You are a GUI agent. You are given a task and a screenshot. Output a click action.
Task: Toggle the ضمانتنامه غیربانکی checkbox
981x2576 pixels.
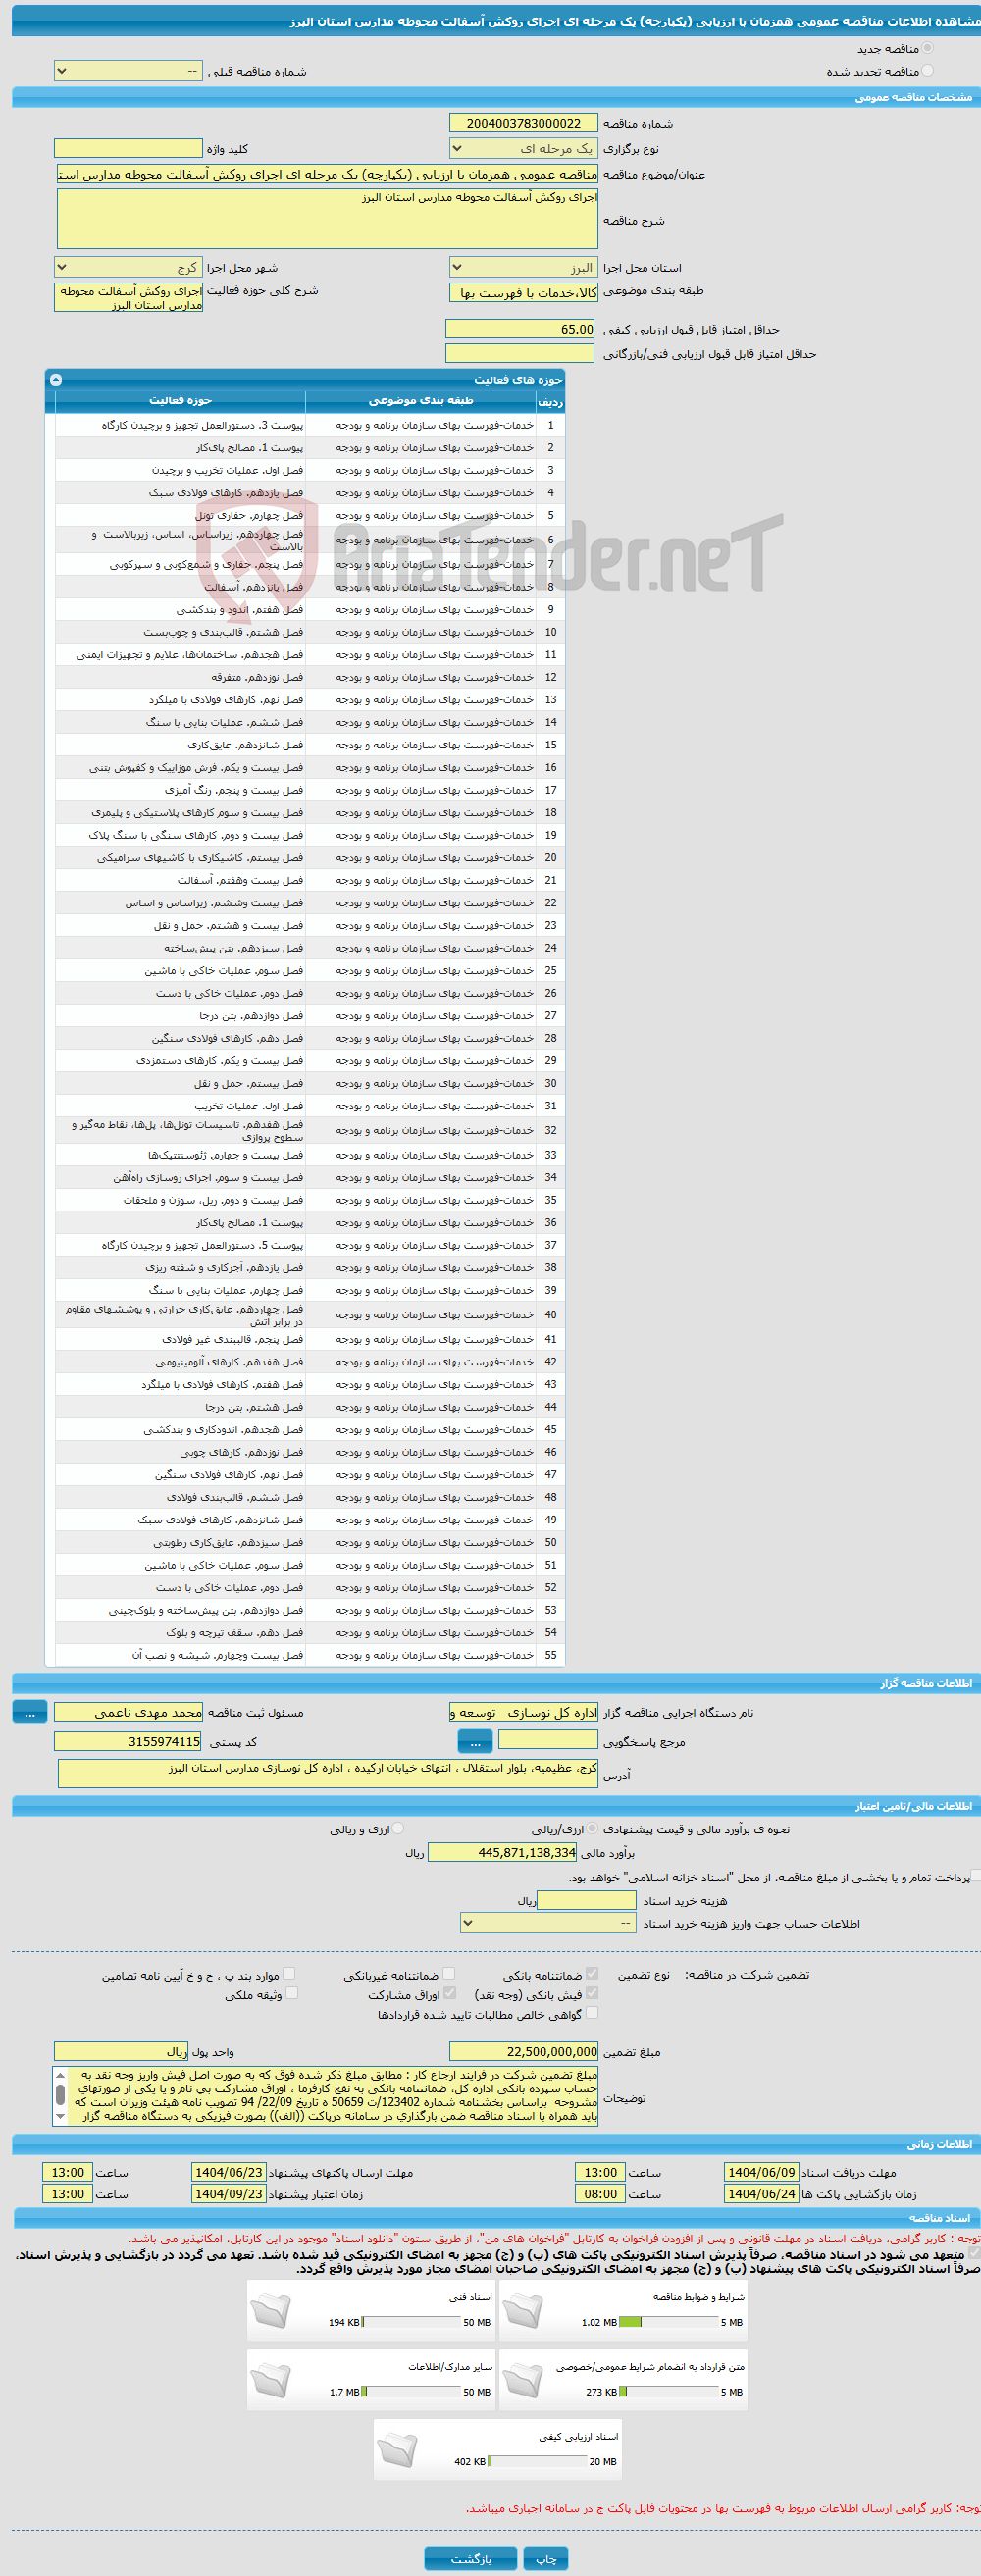pyautogui.click(x=449, y=1974)
